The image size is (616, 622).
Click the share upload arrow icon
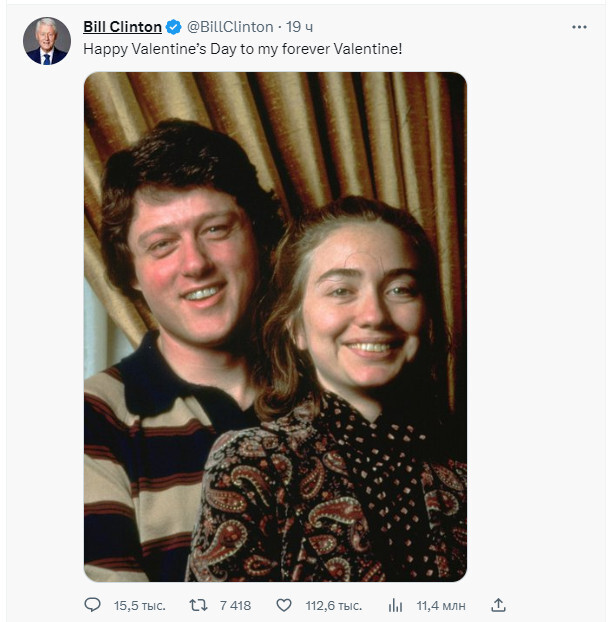click(x=499, y=605)
